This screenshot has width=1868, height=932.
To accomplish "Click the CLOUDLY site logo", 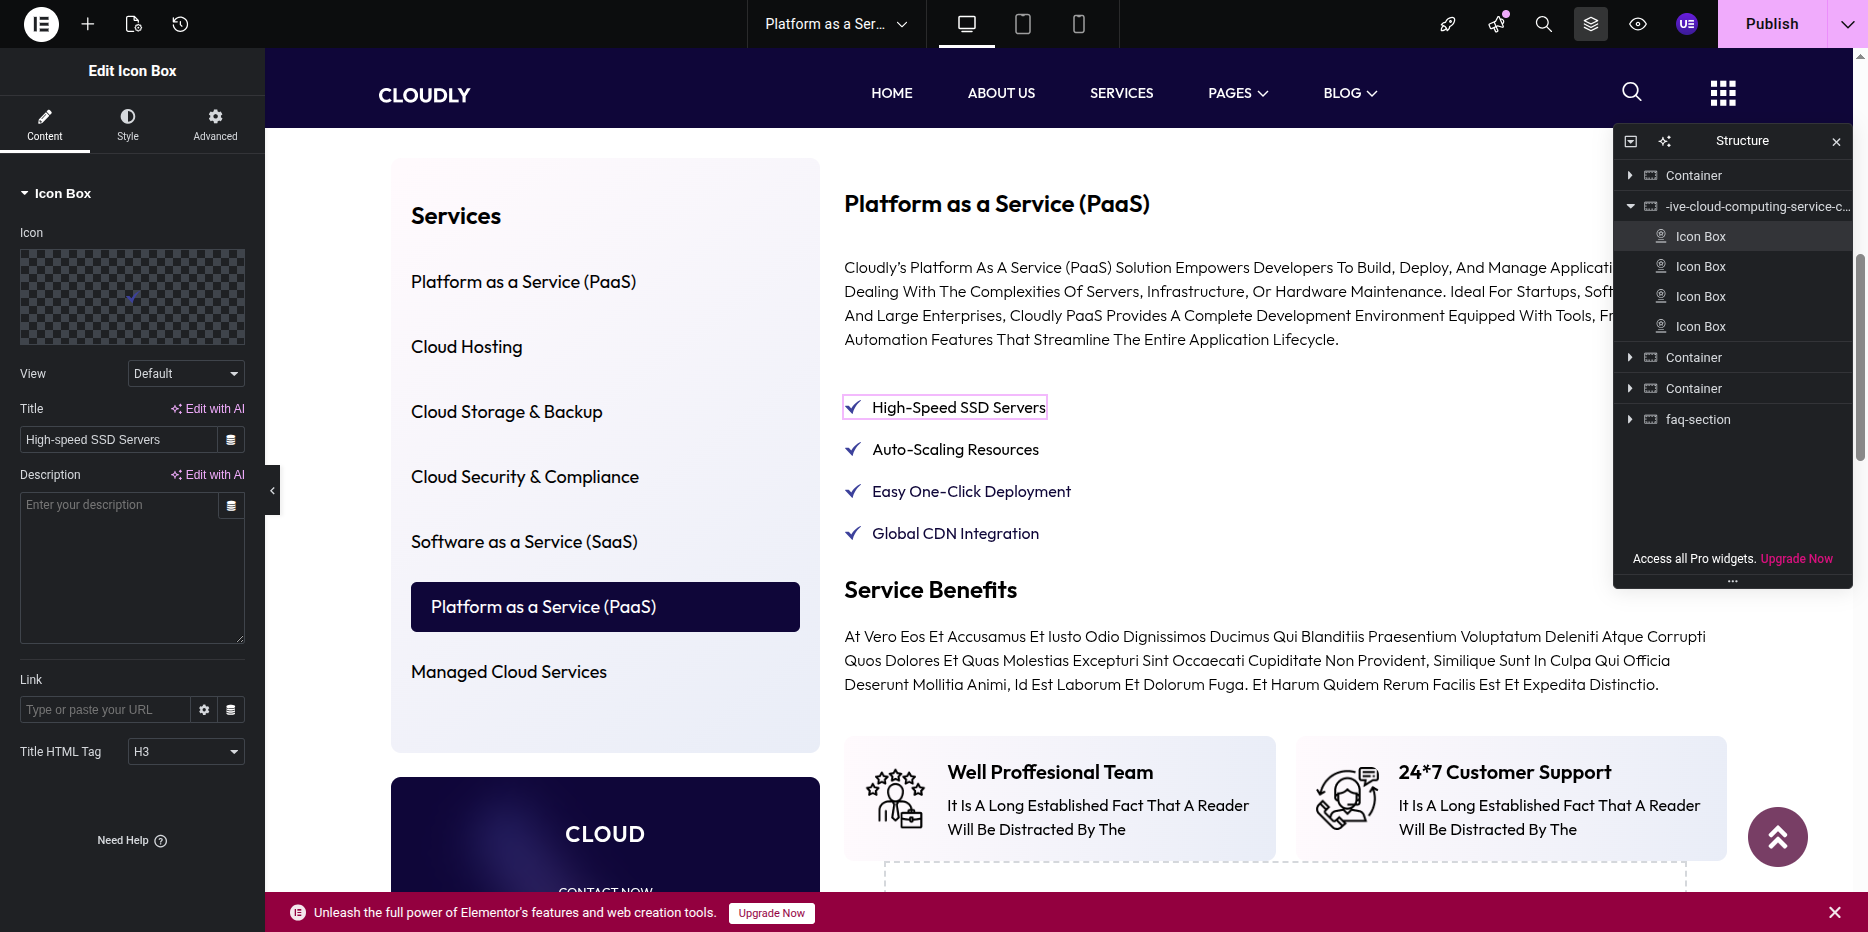I will click(424, 95).
